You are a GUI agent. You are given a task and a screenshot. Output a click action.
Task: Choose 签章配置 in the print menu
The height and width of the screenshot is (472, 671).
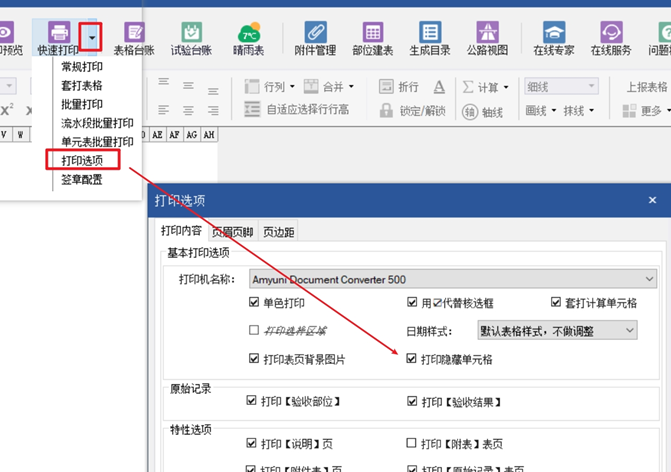point(82,180)
